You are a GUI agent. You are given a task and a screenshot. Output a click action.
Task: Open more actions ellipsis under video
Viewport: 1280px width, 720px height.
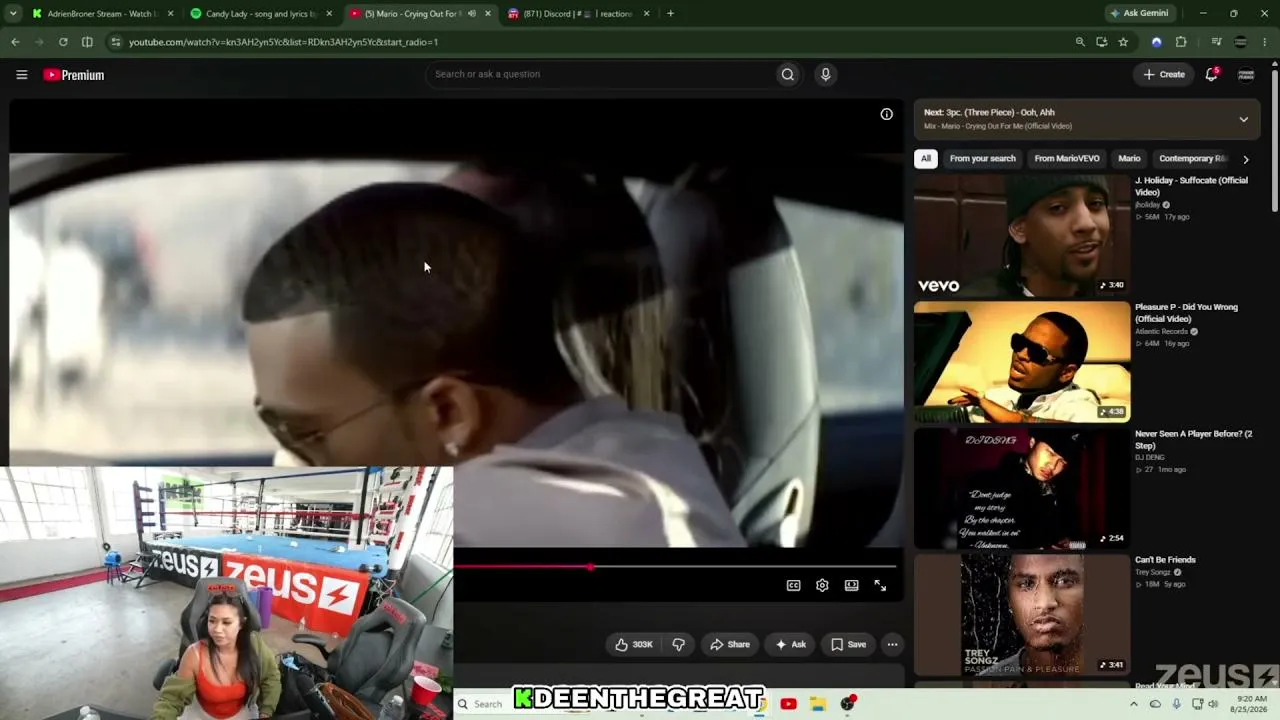click(x=892, y=644)
